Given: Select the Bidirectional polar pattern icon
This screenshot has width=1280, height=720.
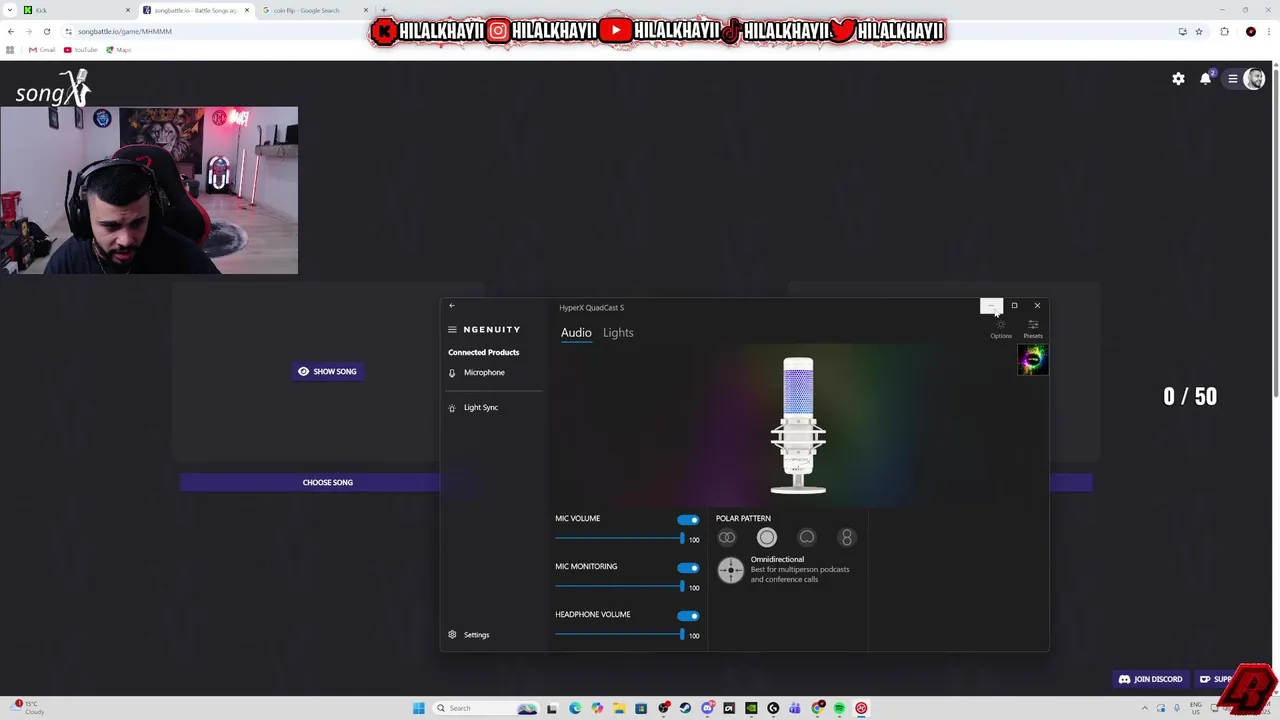Looking at the screenshot, I should [x=847, y=538].
